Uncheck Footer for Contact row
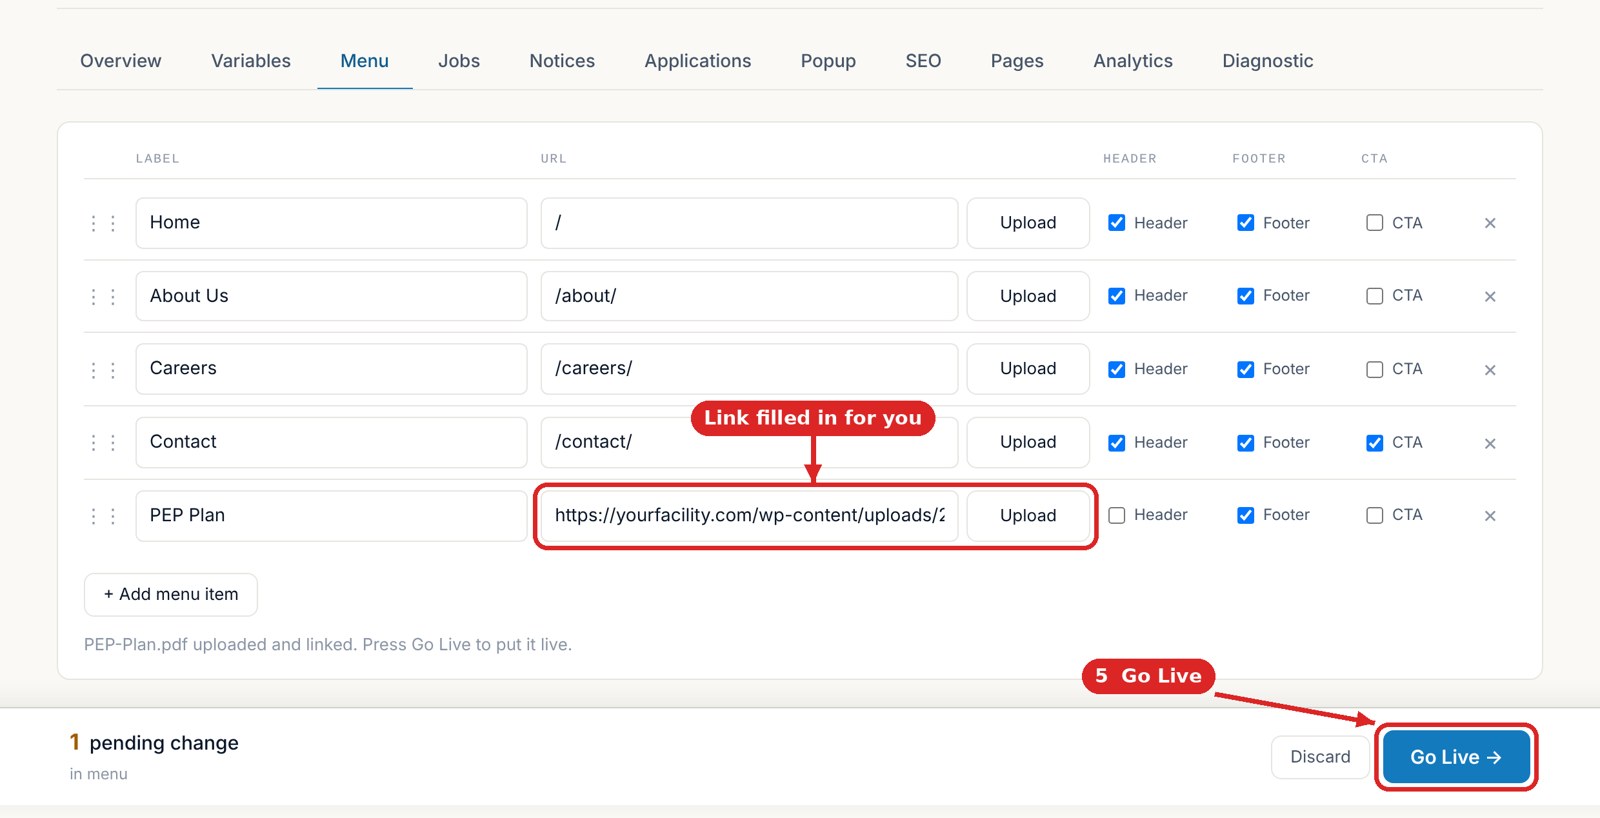Screen dimensions: 1600x818 click(x=1246, y=443)
